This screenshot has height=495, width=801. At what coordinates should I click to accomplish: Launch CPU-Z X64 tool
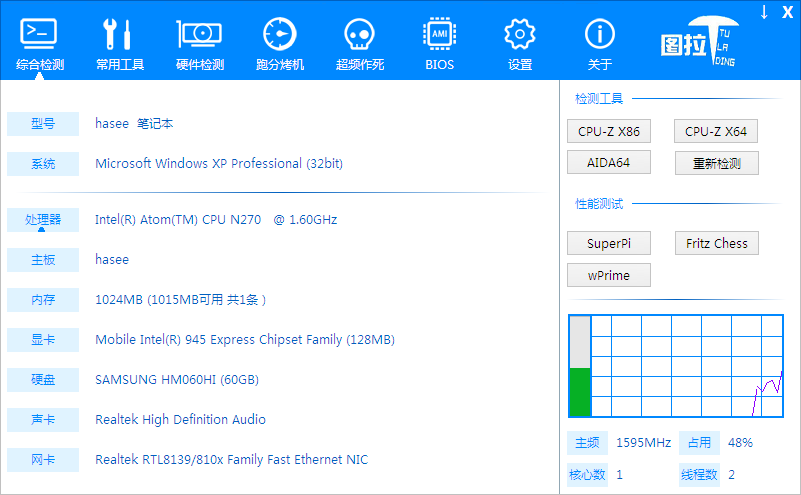pos(716,131)
